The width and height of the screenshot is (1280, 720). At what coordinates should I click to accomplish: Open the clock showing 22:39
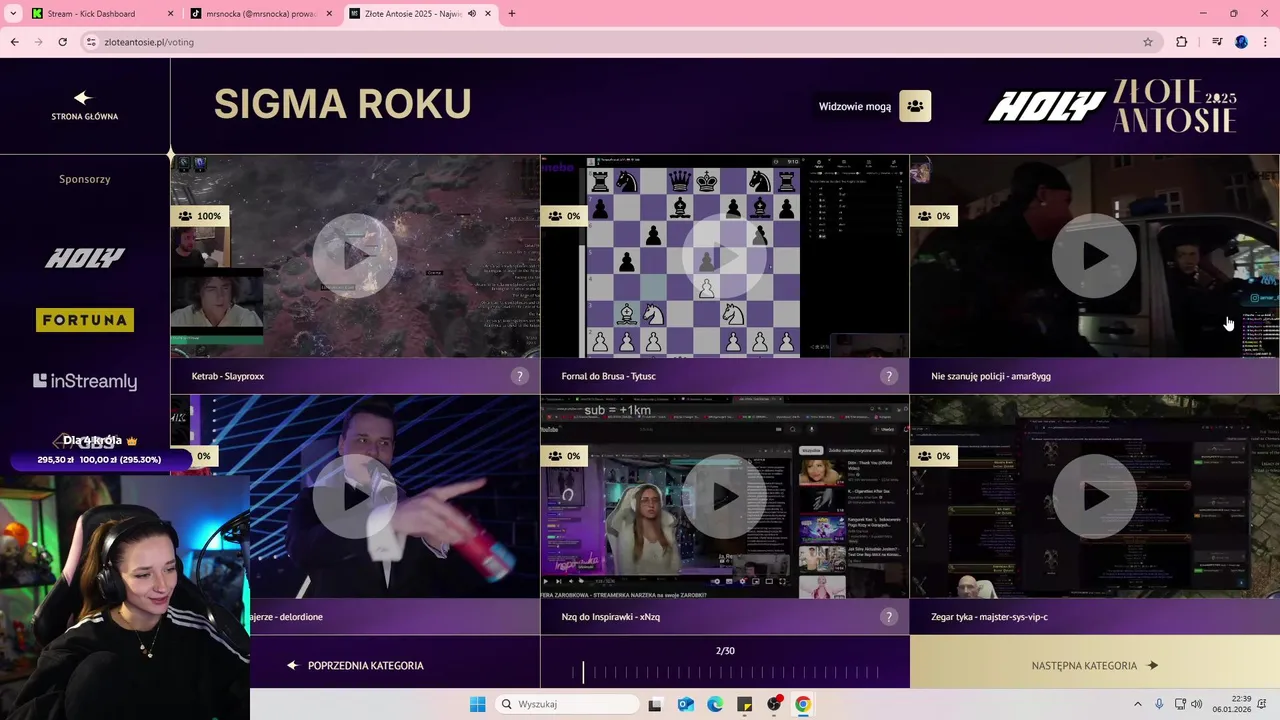coord(1234,704)
